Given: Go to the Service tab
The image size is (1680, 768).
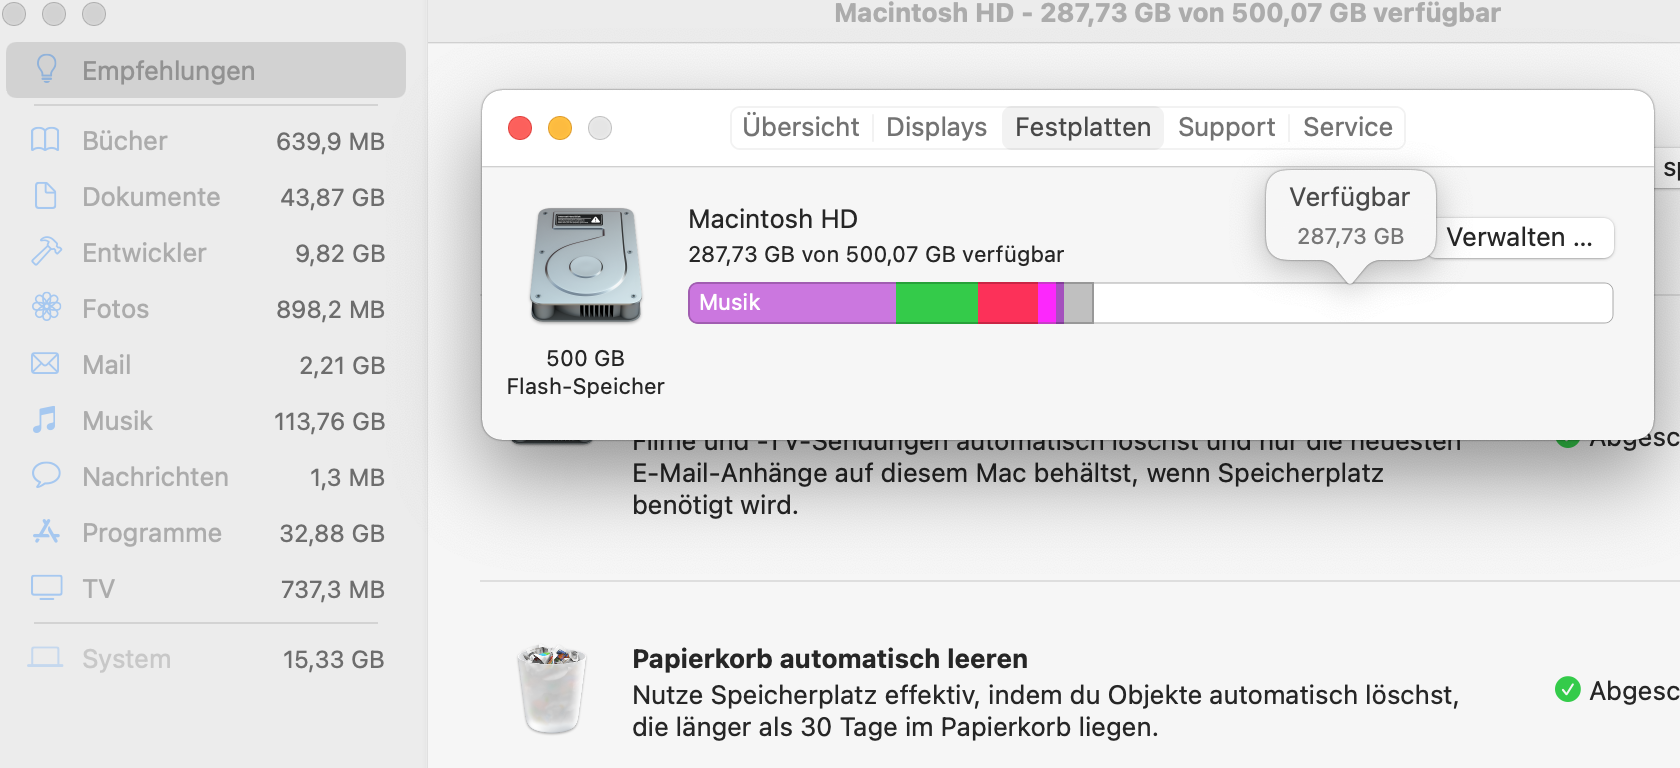Looking at the screenshot, I should tap(1347, 128).
